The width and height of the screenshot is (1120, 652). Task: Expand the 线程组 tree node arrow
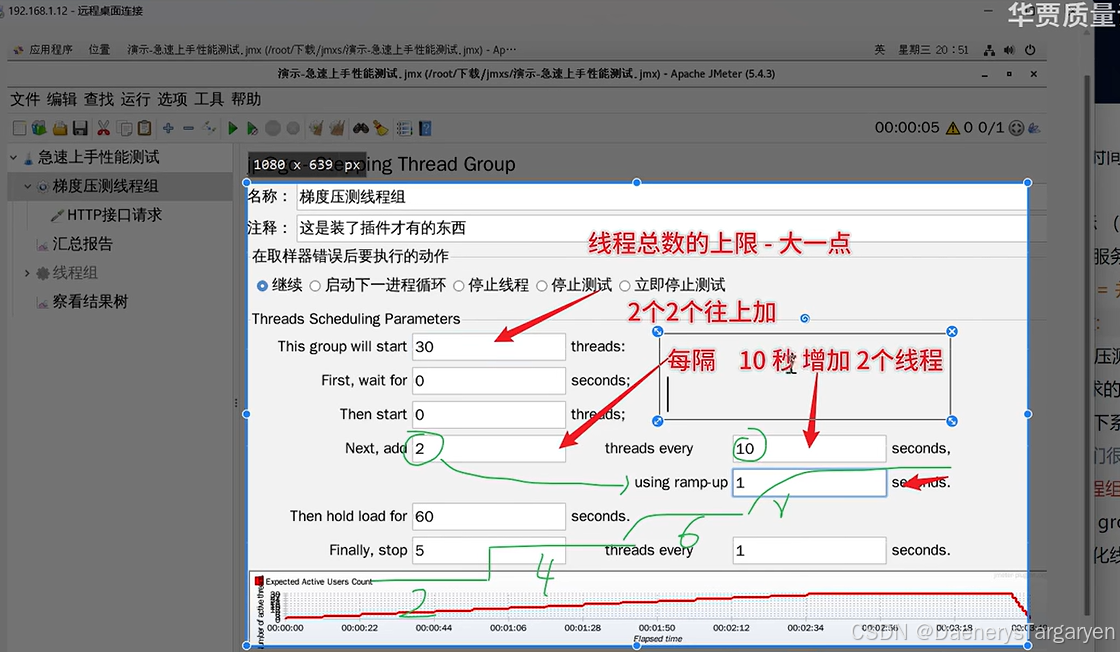[27, 273]
